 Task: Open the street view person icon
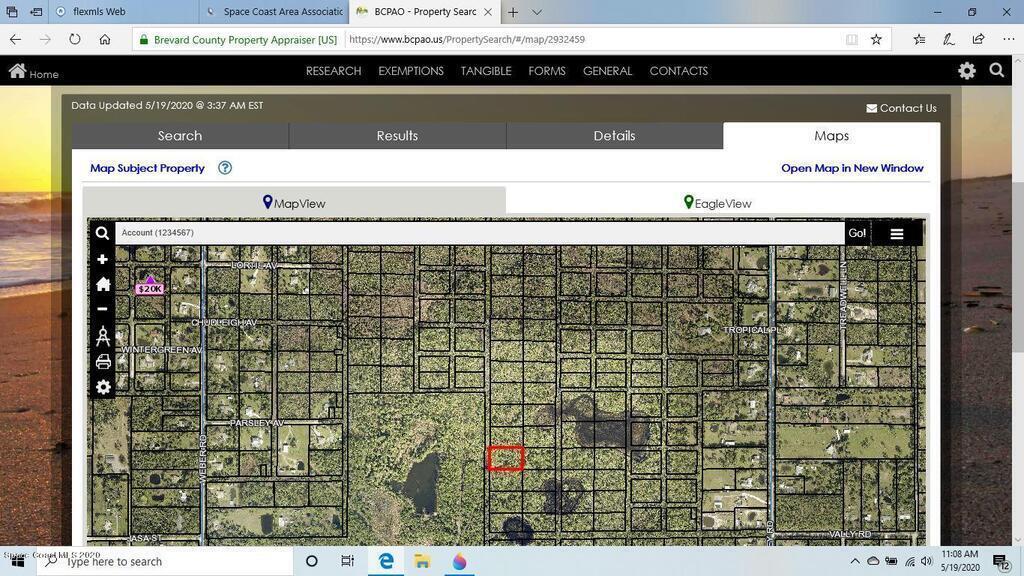[102, 336]
